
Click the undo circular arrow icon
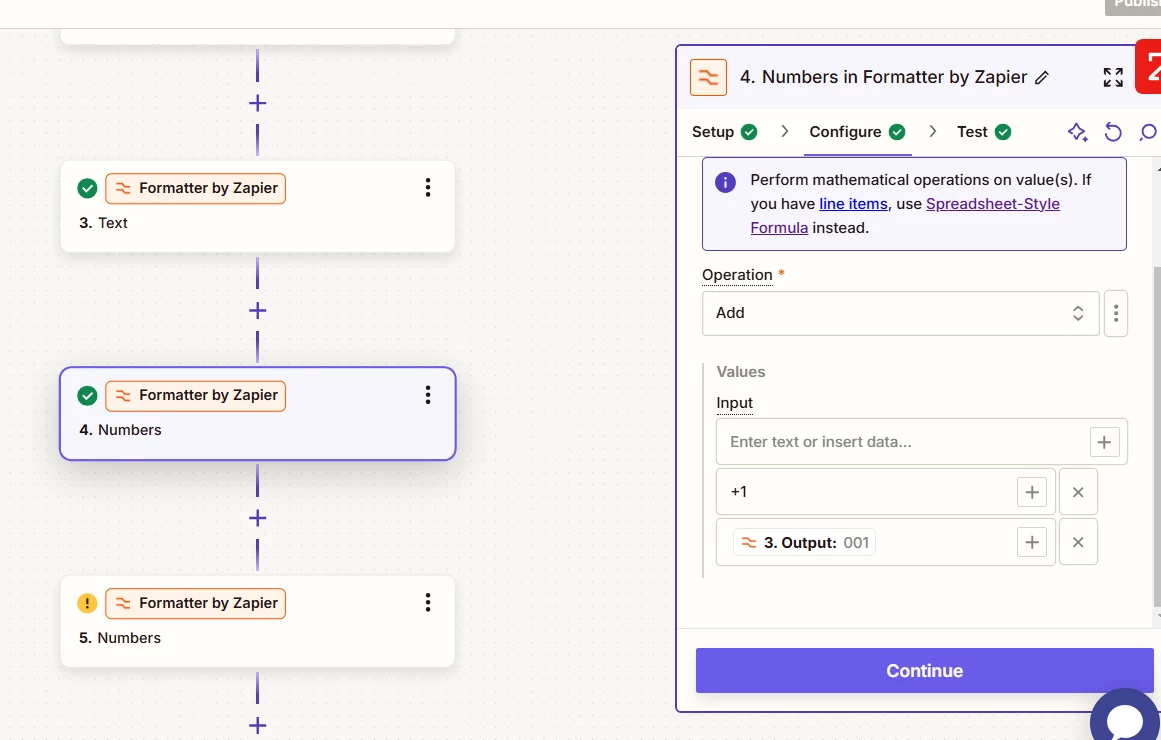pyautogui.click(x=1113, y=132)
